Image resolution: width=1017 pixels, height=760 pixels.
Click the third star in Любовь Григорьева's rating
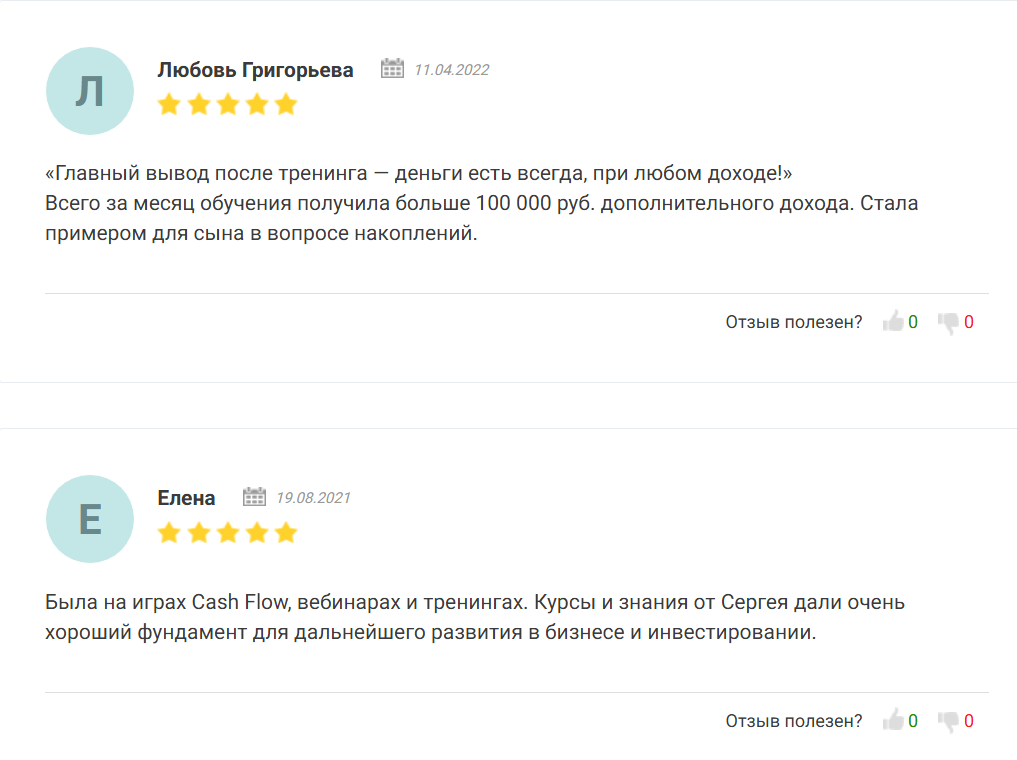tap(228, 104)
